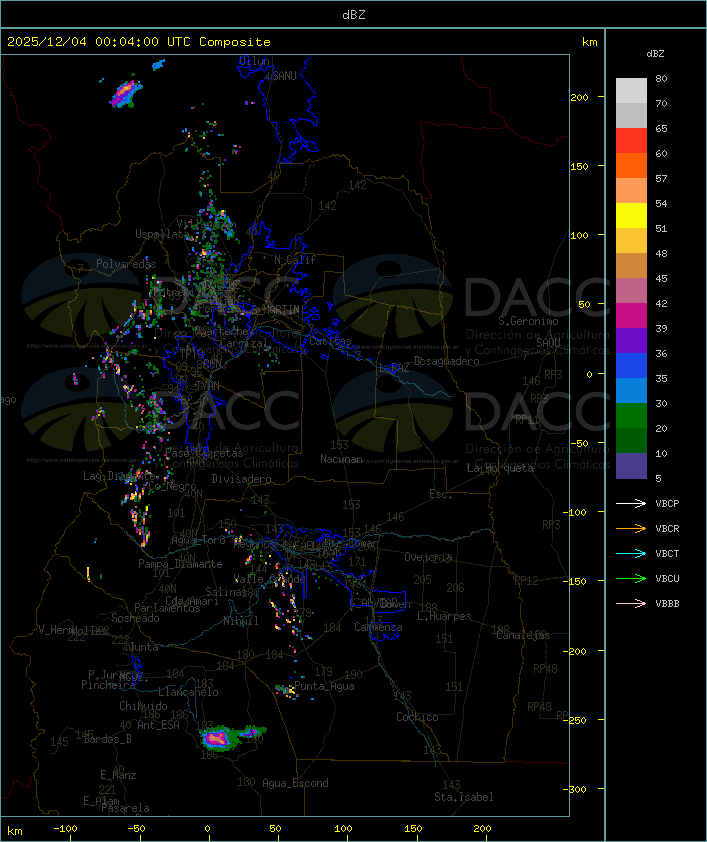
Task: Click the Bardas_B map label
Action: [107, 739]
